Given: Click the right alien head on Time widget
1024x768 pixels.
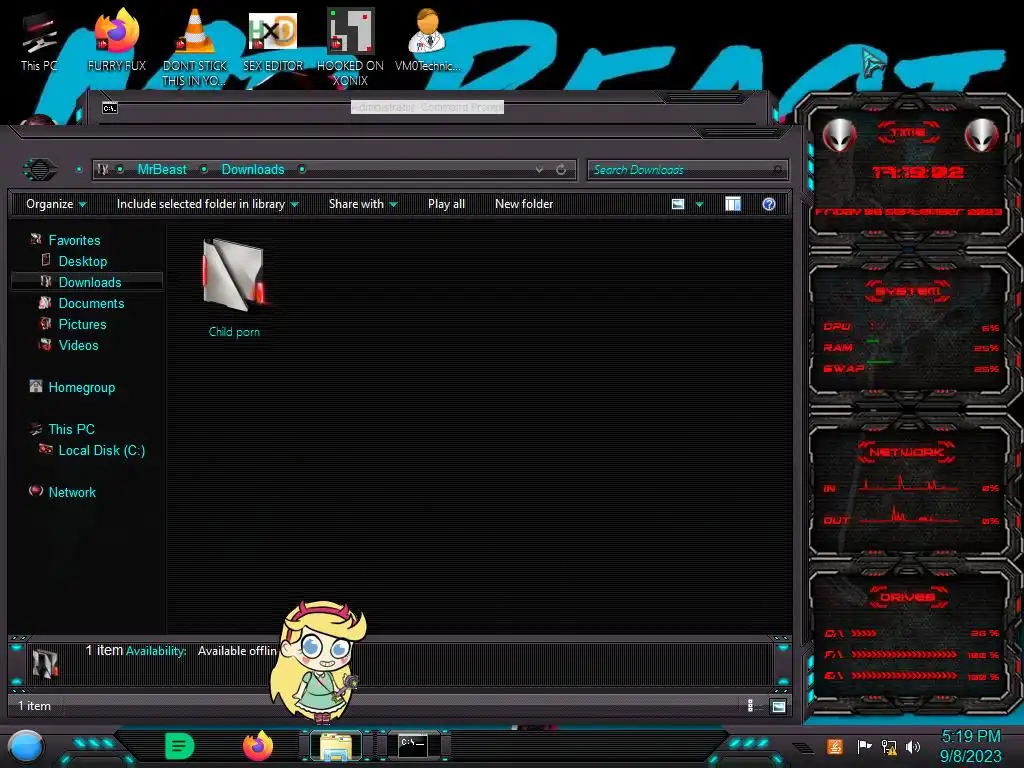Looking at the screenshot, I should [x=982, y=136].
